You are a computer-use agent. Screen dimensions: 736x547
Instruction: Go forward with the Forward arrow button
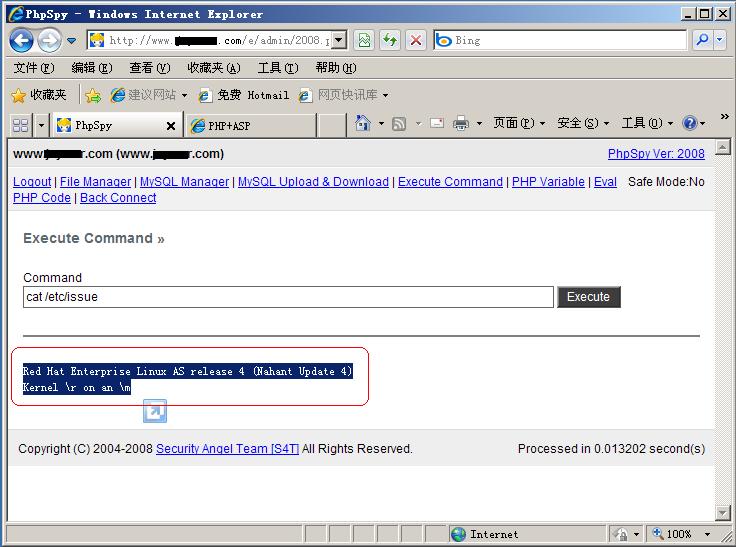pos(49,40)
